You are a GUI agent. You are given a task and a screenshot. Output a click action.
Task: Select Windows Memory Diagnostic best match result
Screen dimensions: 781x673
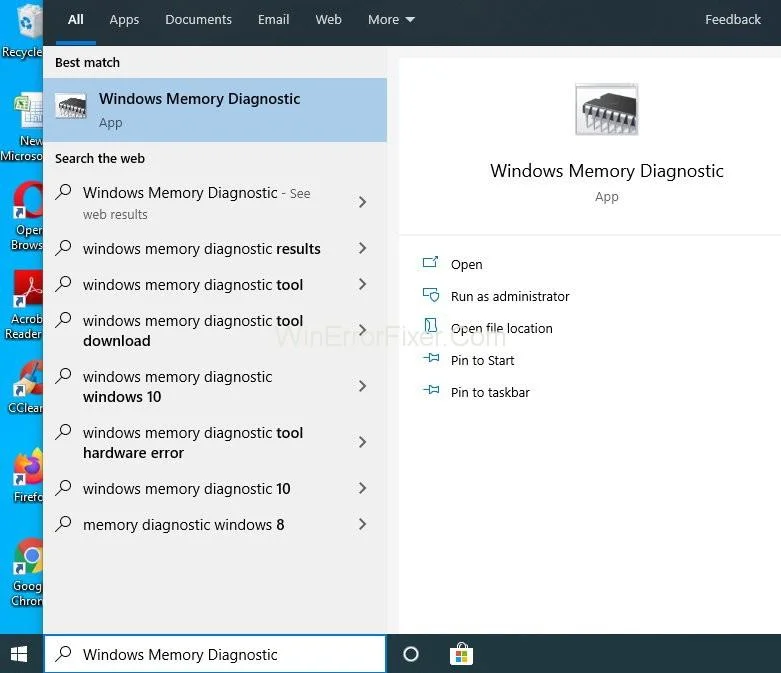click(215, 110)
